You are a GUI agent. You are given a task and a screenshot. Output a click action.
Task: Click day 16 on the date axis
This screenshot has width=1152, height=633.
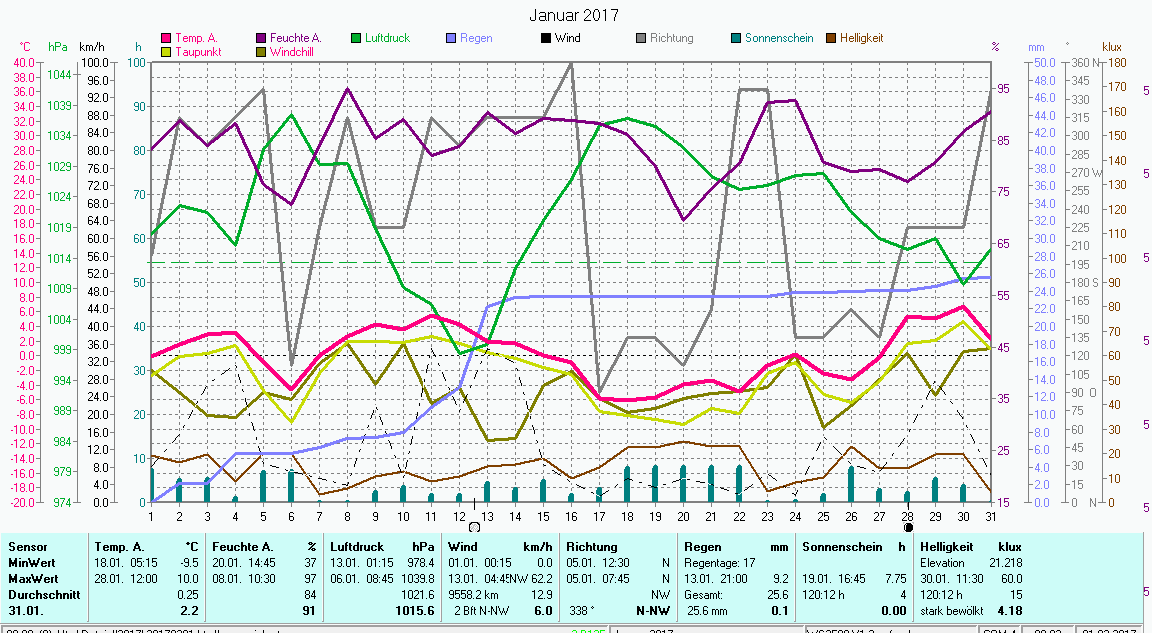(569, 515)
